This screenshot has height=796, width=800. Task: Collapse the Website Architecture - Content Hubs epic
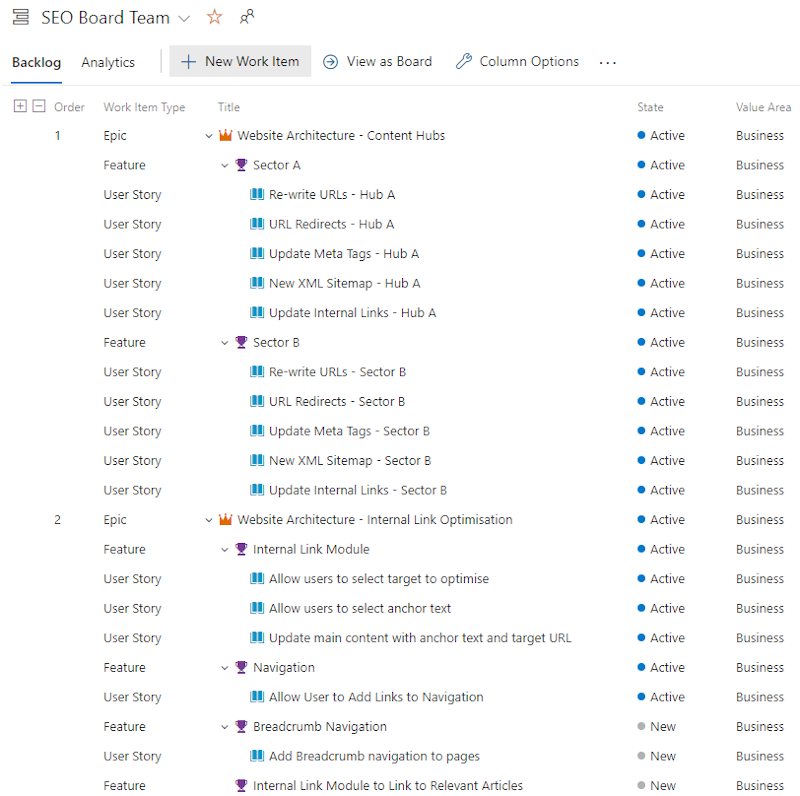point(209,136)
